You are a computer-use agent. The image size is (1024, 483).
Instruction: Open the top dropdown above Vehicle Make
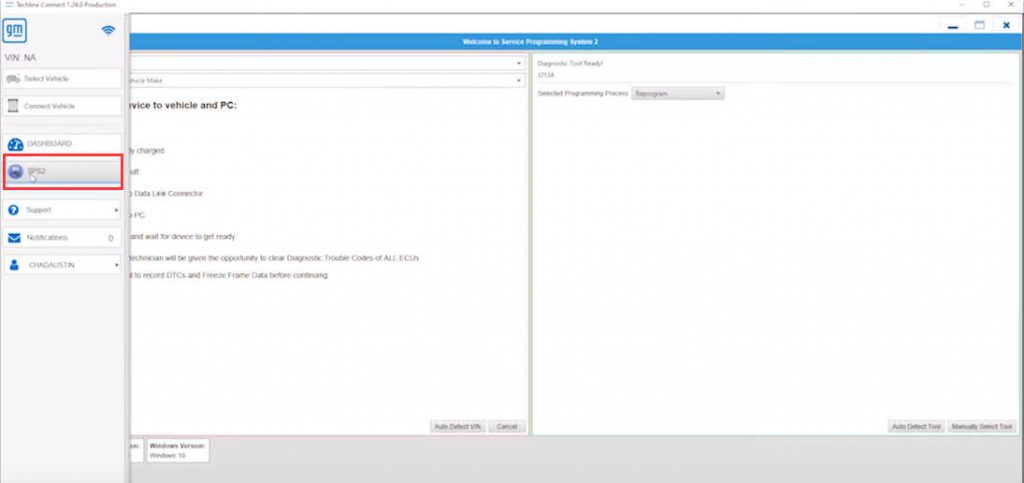(519, 63)
